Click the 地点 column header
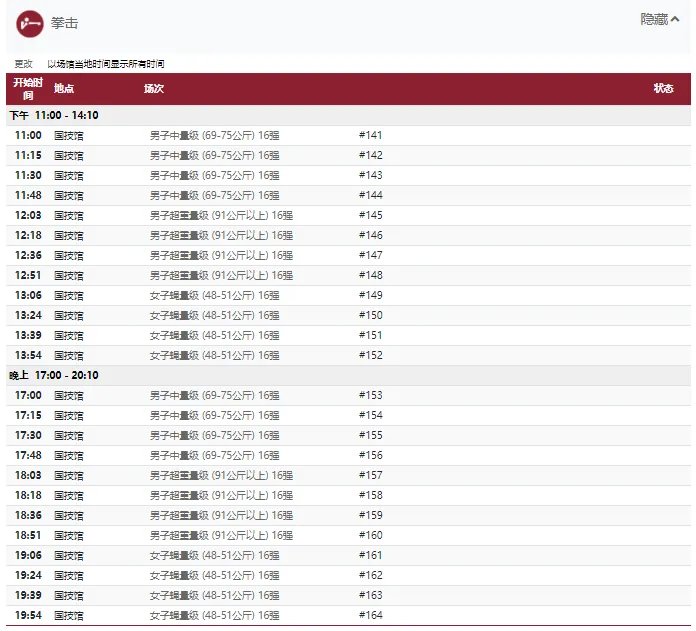The width and height of the screenshot is (696, 631). [64, 88]
